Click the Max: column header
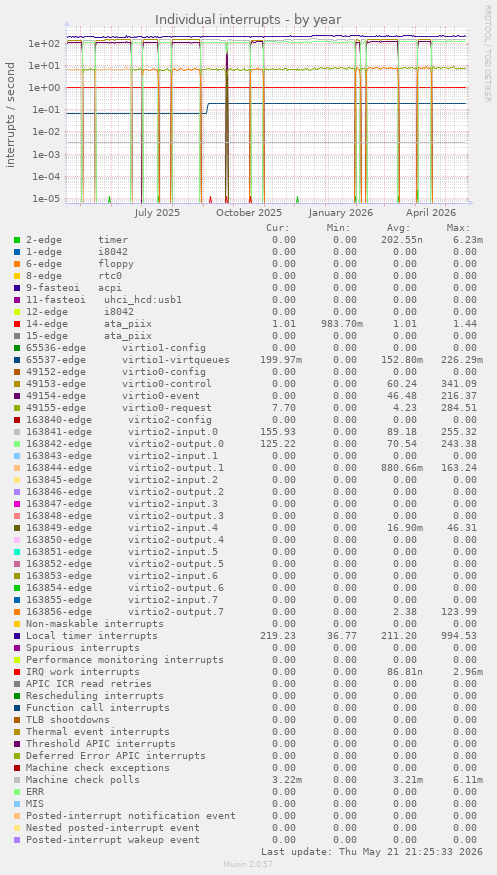This screenshot has width=497, height=875. 459,228
